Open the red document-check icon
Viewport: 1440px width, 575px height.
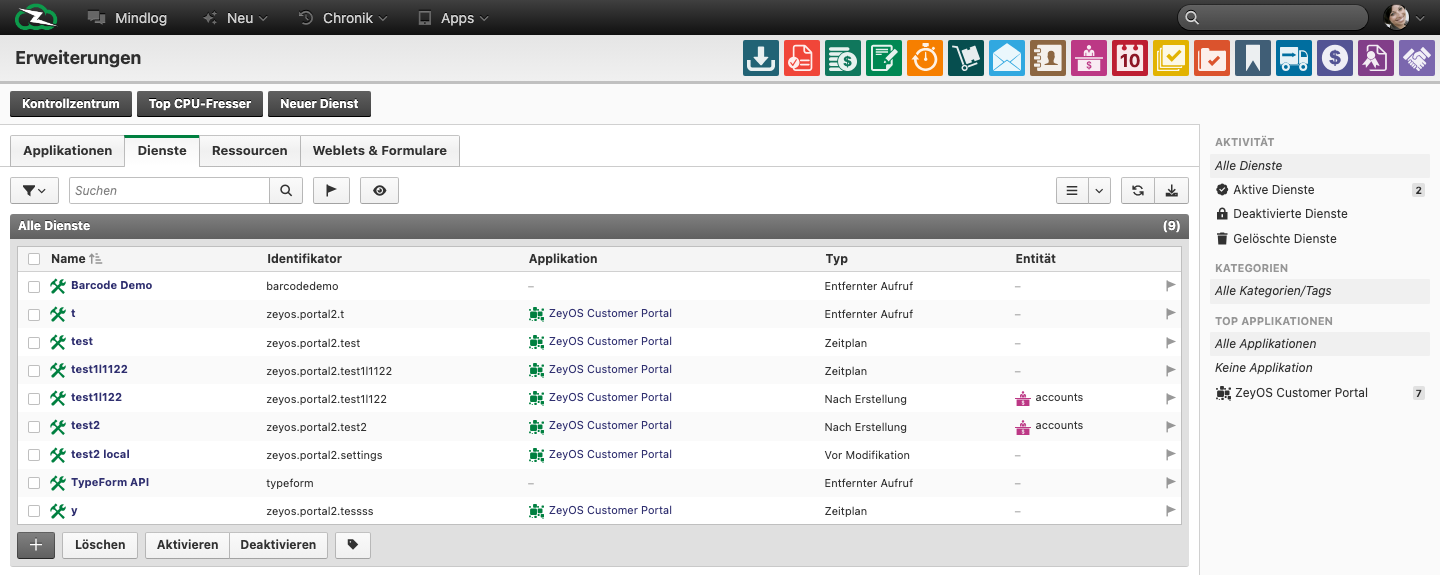point(802,58)
